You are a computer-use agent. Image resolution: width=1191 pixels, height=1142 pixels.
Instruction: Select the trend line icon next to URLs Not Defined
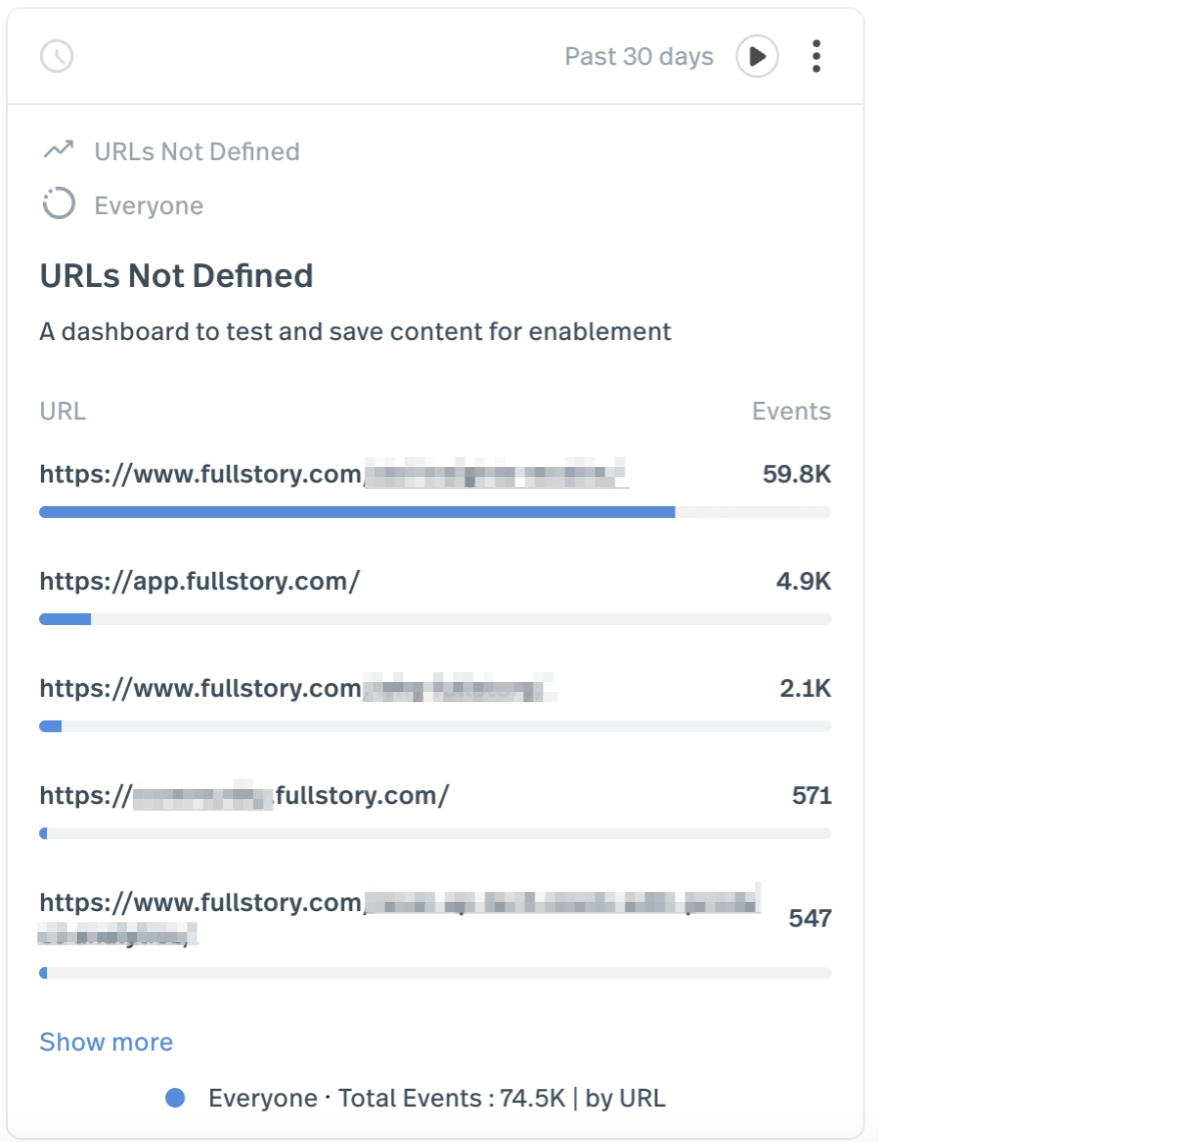tap(57, 150)
